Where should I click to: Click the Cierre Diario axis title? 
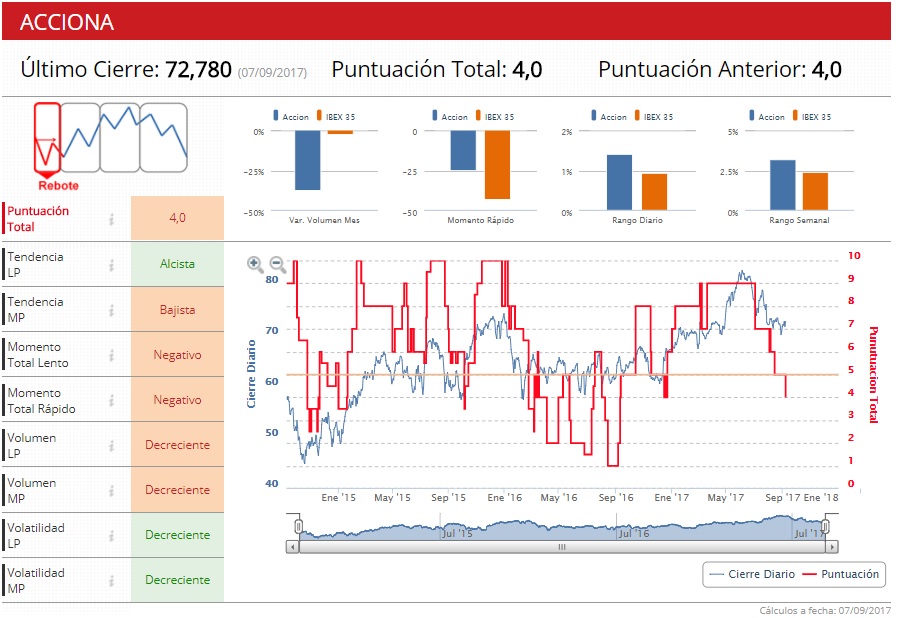[251, 374]
